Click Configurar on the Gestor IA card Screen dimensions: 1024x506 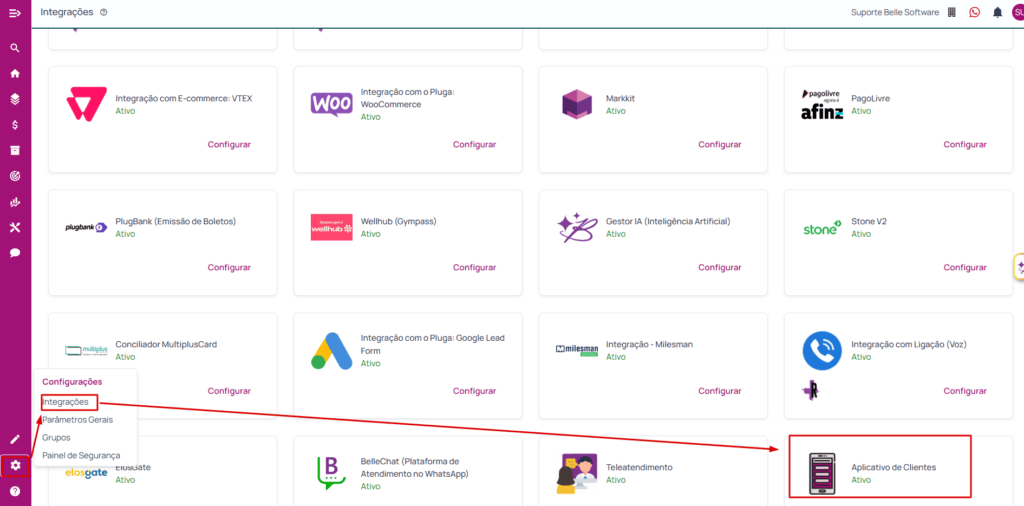(719, 267)
